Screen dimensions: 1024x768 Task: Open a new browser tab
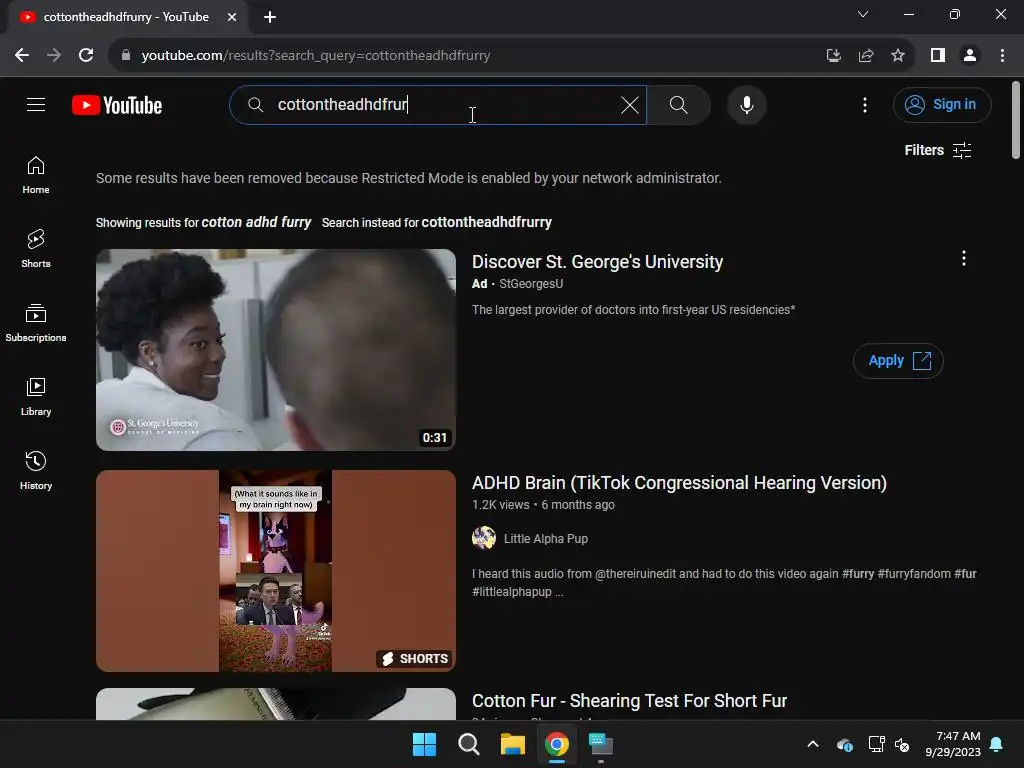[x=270, y=17]
